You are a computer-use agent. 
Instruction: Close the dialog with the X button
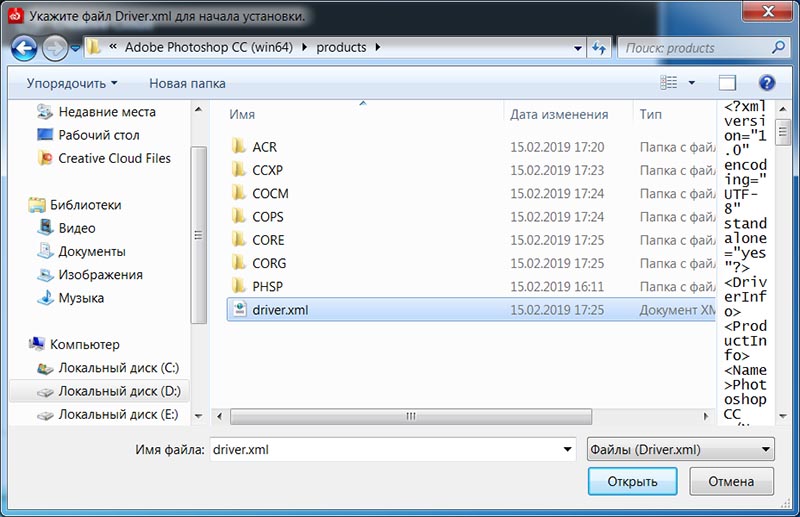coord(768,10)
